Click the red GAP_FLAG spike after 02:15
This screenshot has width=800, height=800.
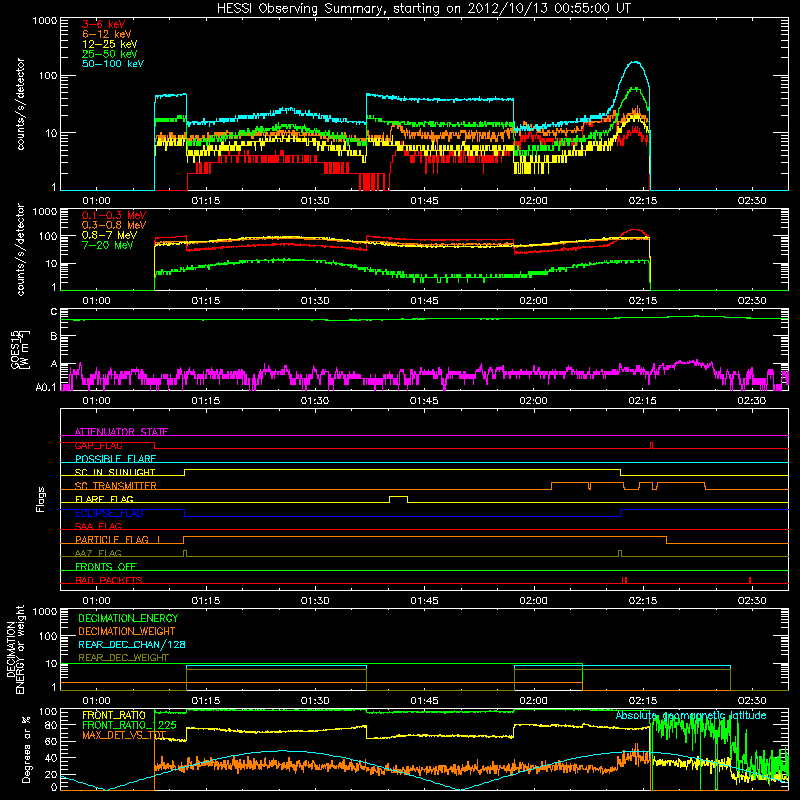pyautogui.click(x=652, y=445)
